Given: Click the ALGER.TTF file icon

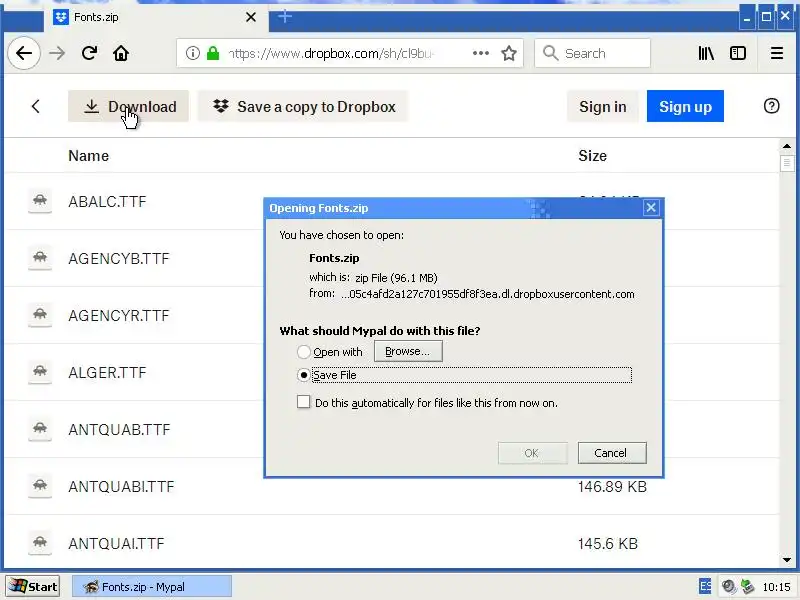Looking at the screenshot, I should 40,372.
